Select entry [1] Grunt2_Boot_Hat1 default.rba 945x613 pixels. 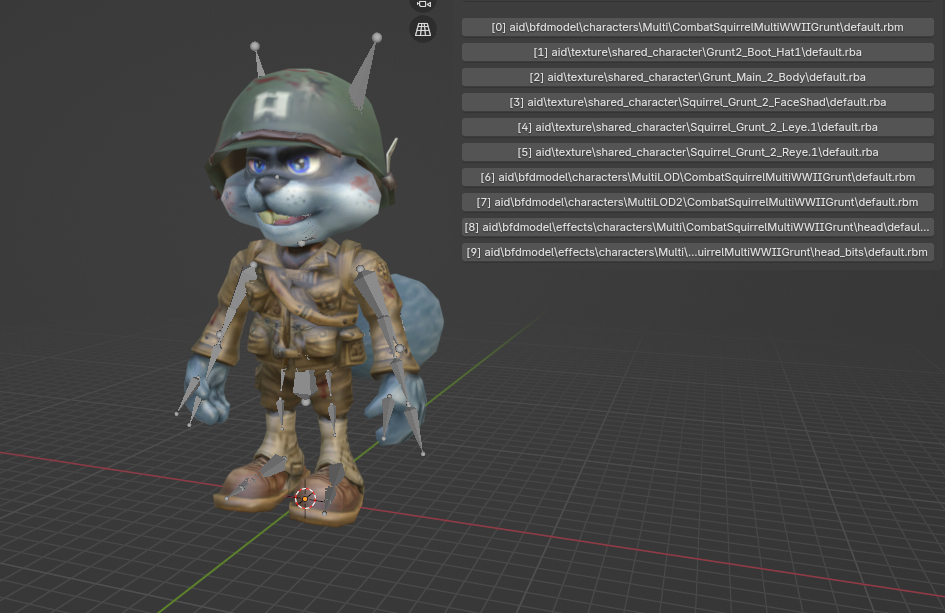click(697, 52)
